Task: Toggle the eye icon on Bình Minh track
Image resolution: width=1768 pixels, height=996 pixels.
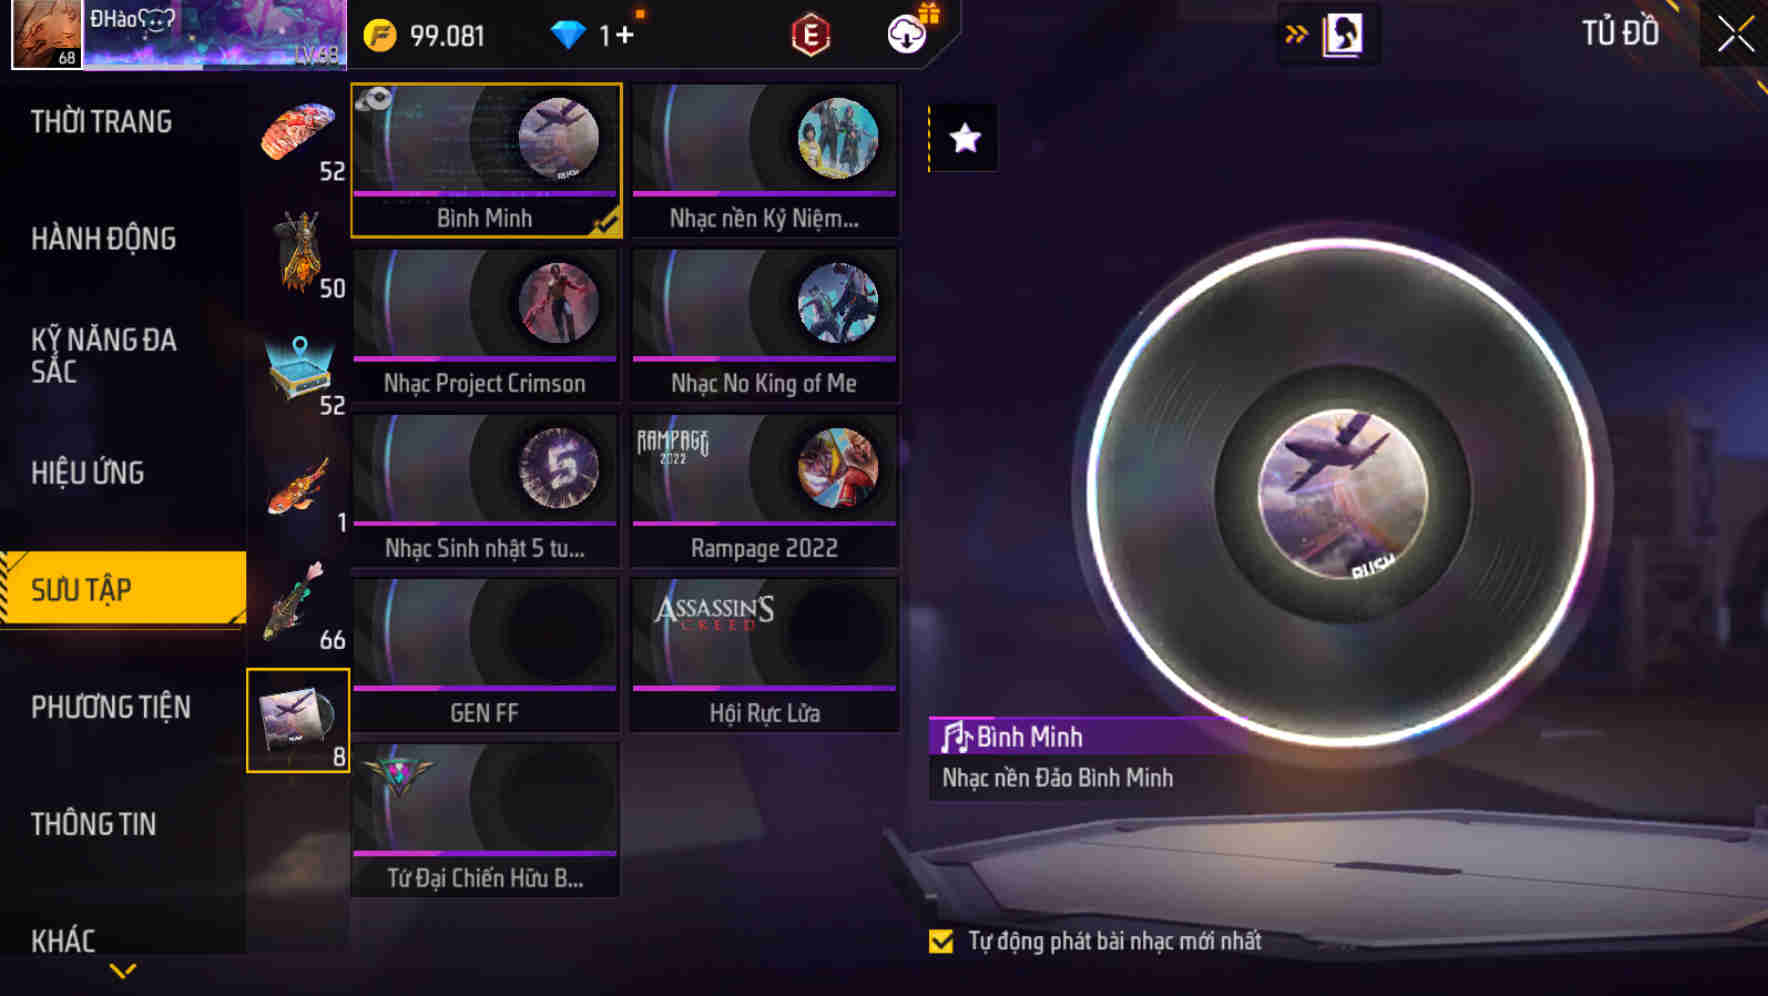Action: (375, 98)
